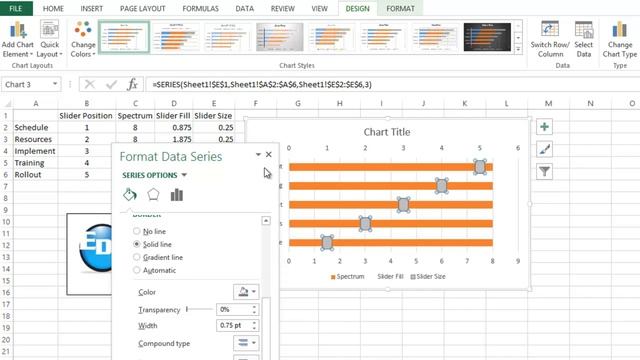
Task: Click the Spectrum legend entry
Action: tap(347, 276)
